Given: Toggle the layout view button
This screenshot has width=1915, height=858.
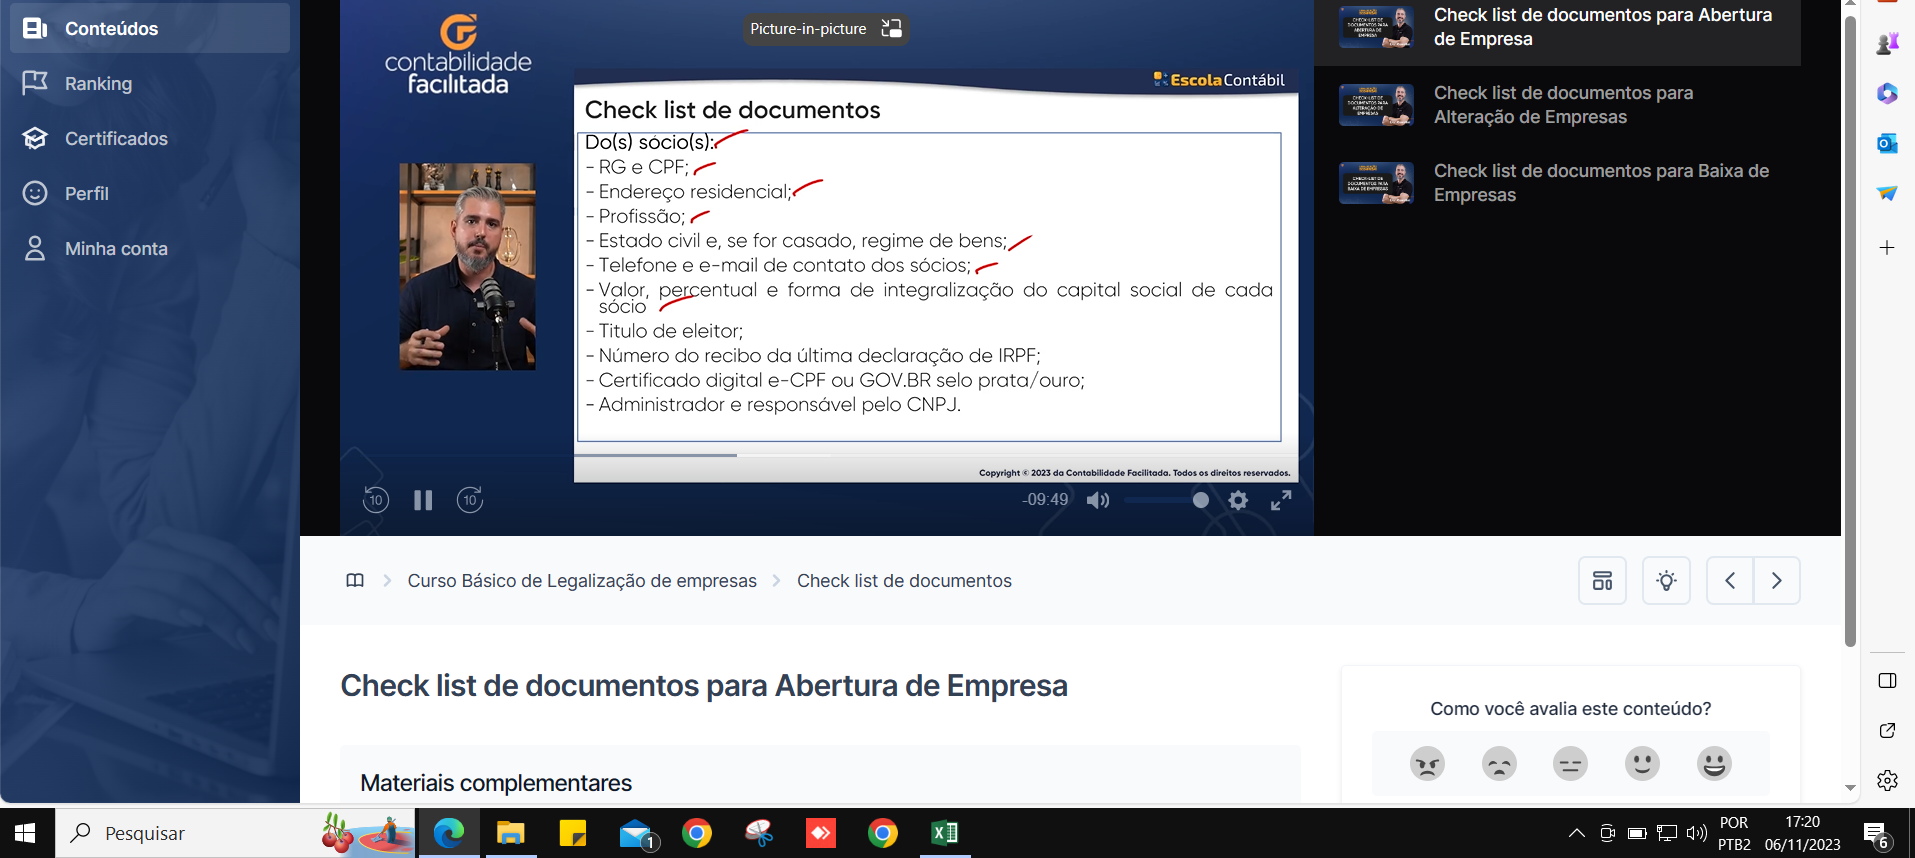Looking at the screenshot, I should tap(1602, 581).
